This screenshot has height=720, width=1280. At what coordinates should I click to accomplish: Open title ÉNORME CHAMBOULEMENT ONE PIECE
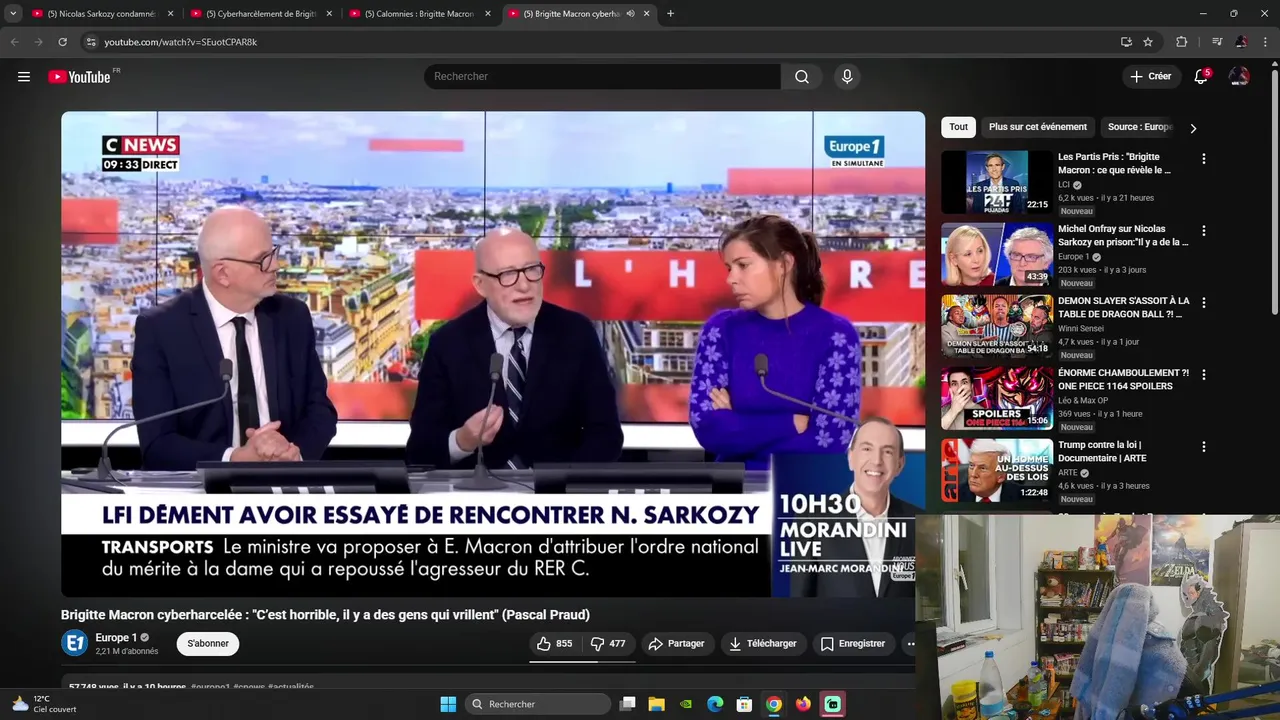[x=1123, y=380]
